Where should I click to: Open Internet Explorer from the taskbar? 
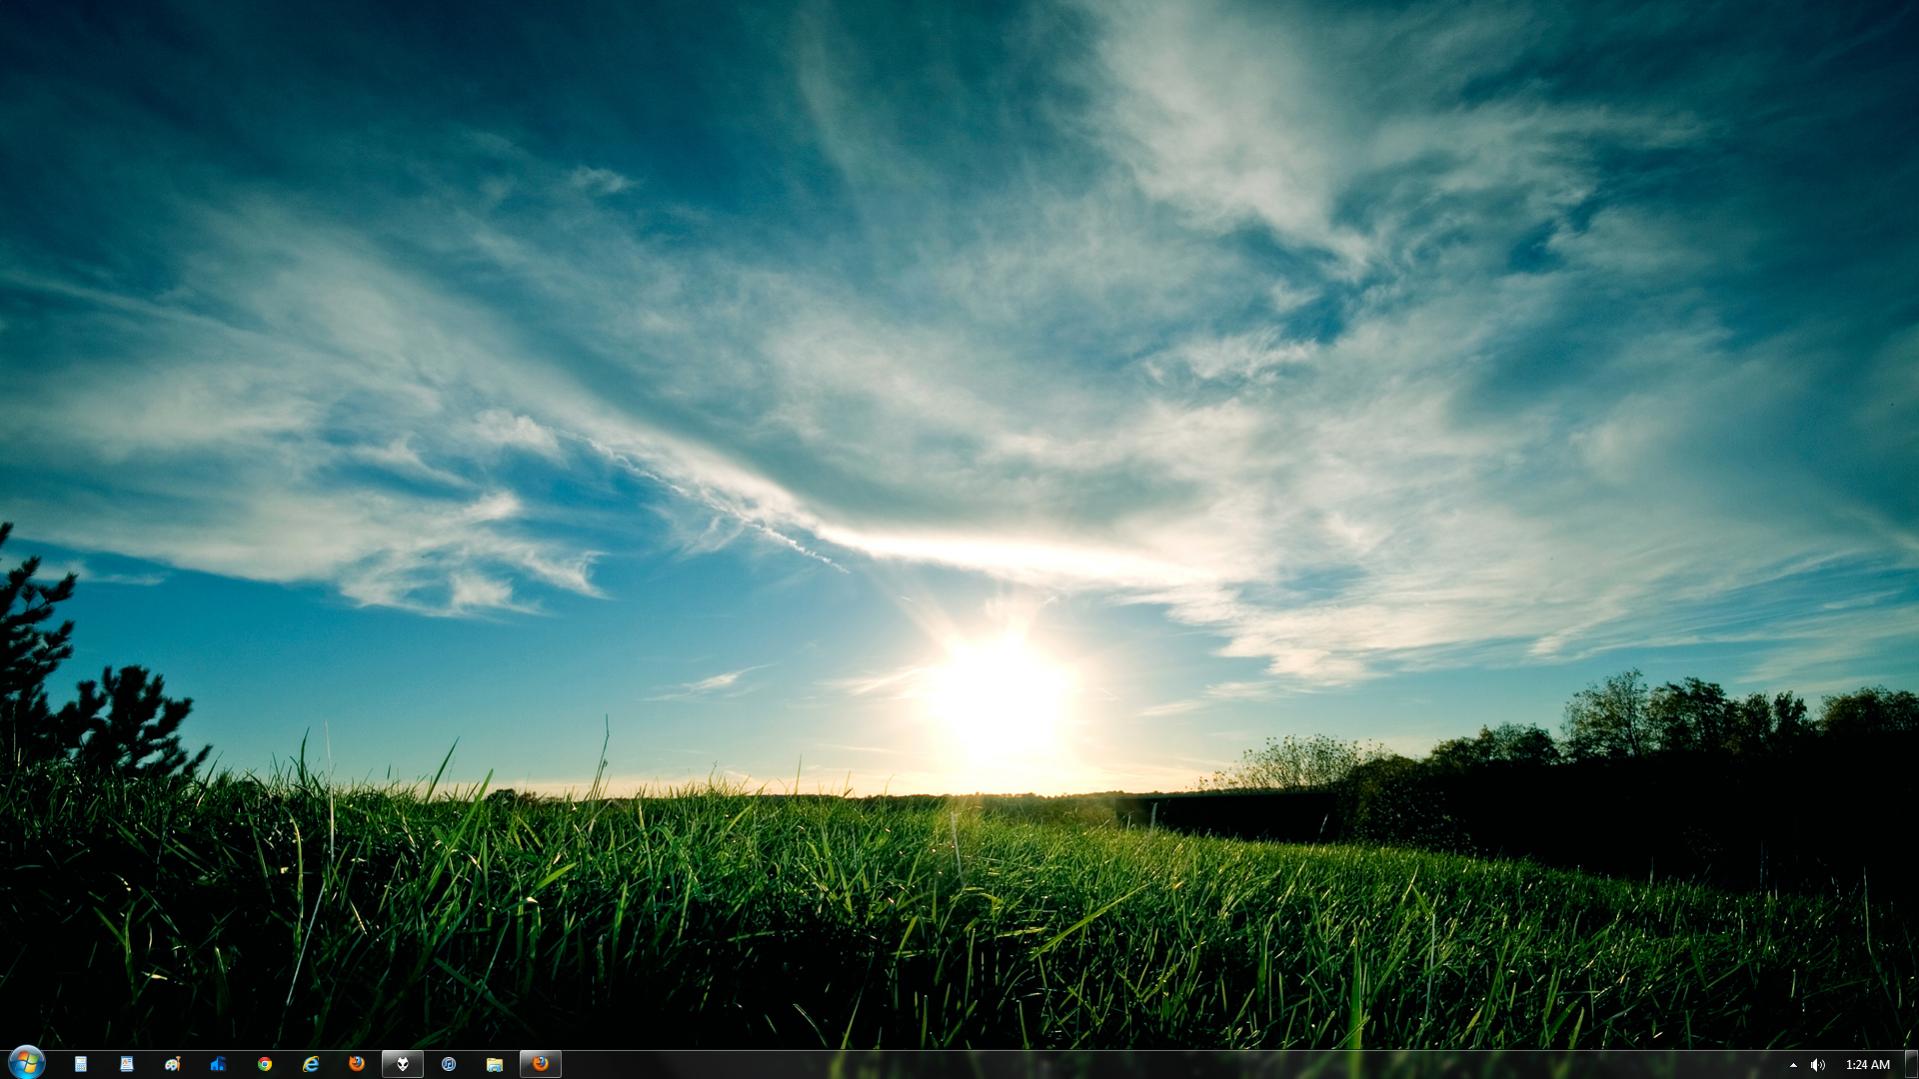pos(310,1064)
